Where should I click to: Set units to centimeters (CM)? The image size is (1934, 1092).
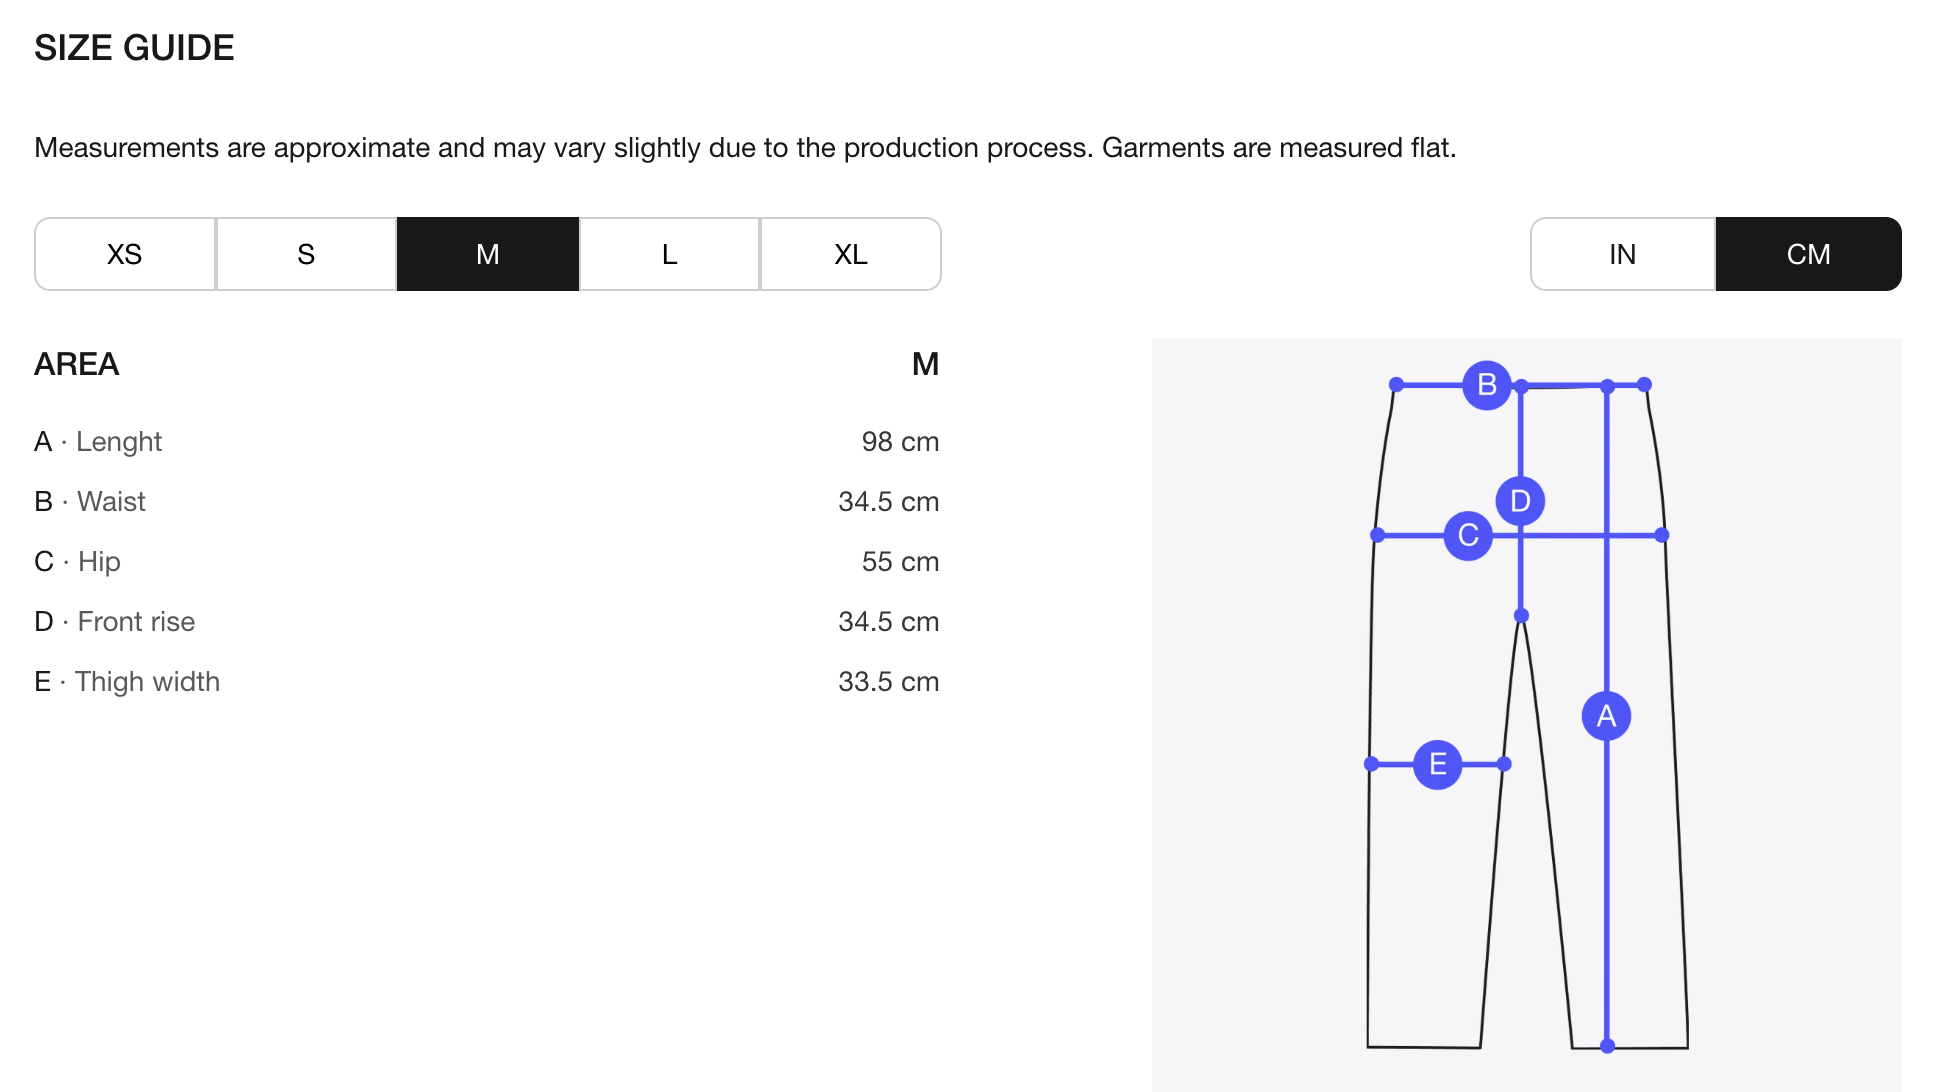tap(1808, 254)
